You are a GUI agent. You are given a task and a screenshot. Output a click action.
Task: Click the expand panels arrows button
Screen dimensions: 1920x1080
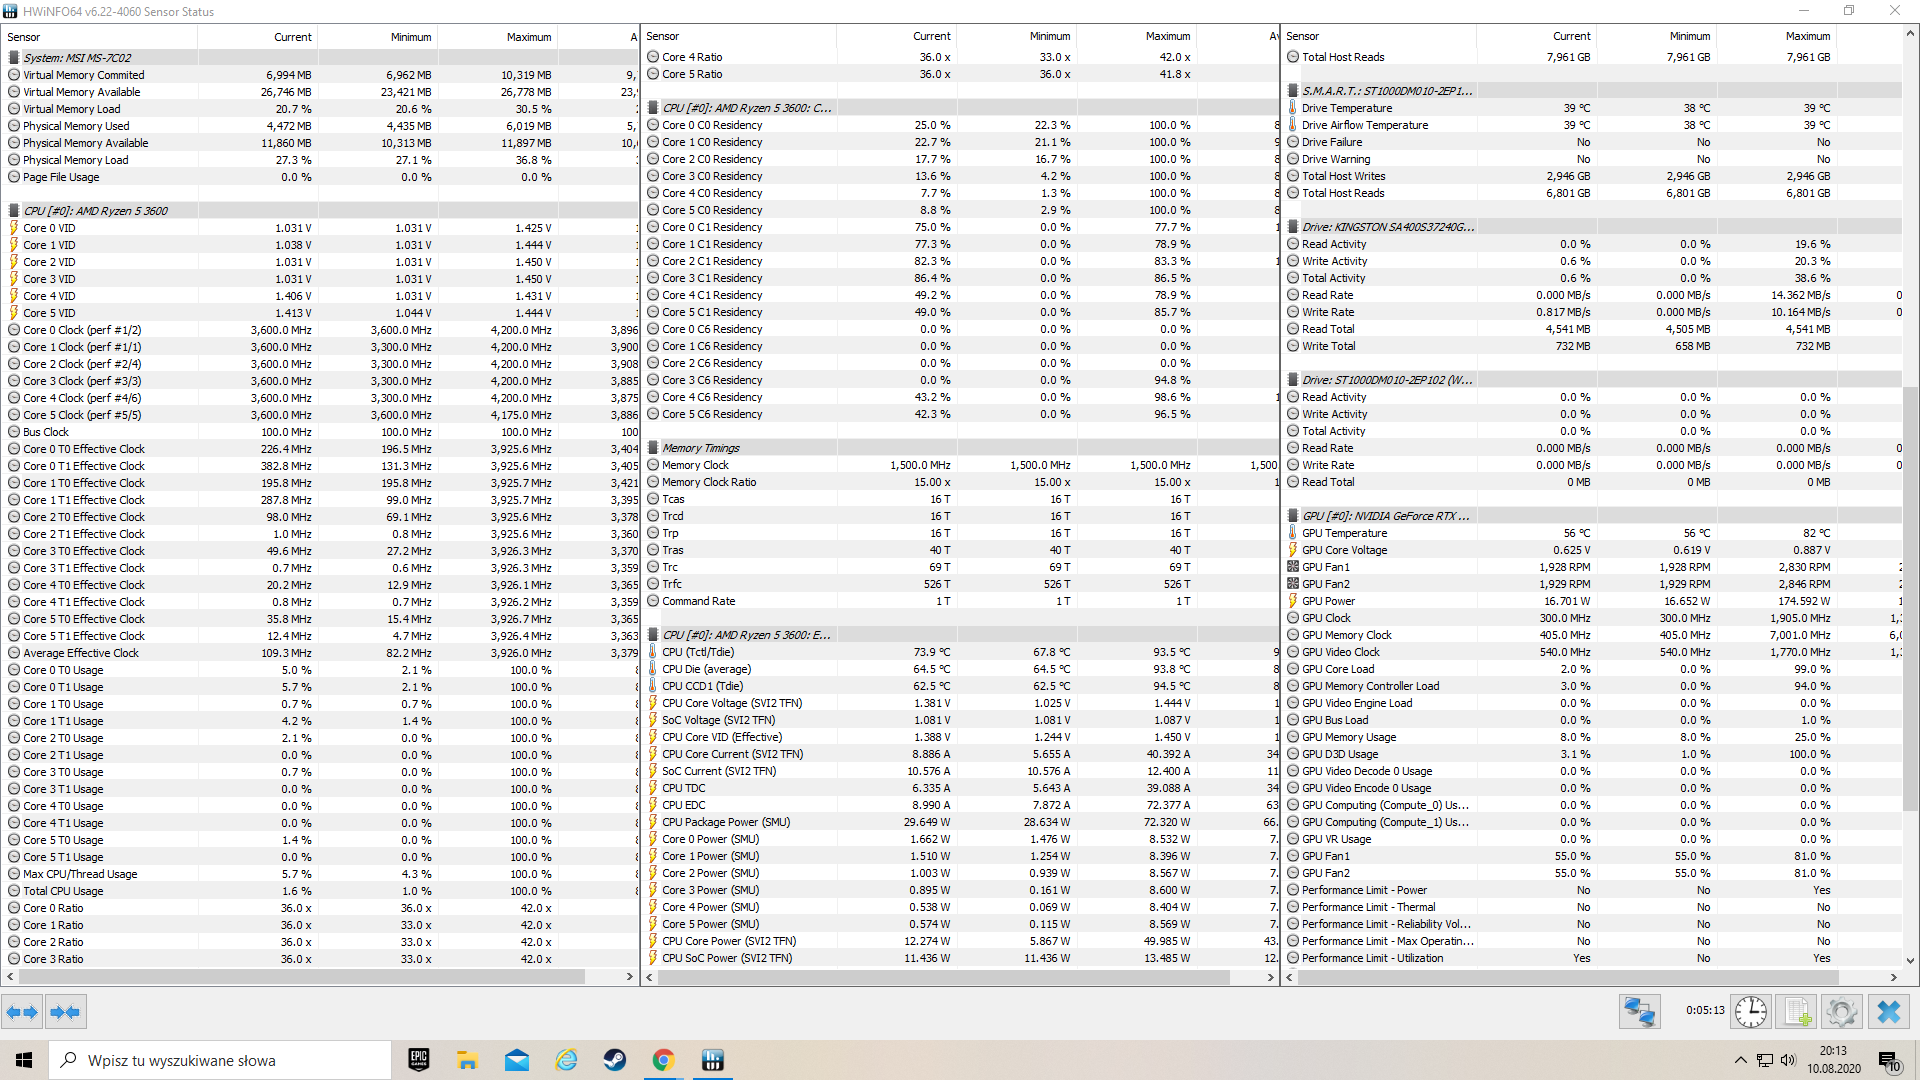click(x=22, y=1012)
